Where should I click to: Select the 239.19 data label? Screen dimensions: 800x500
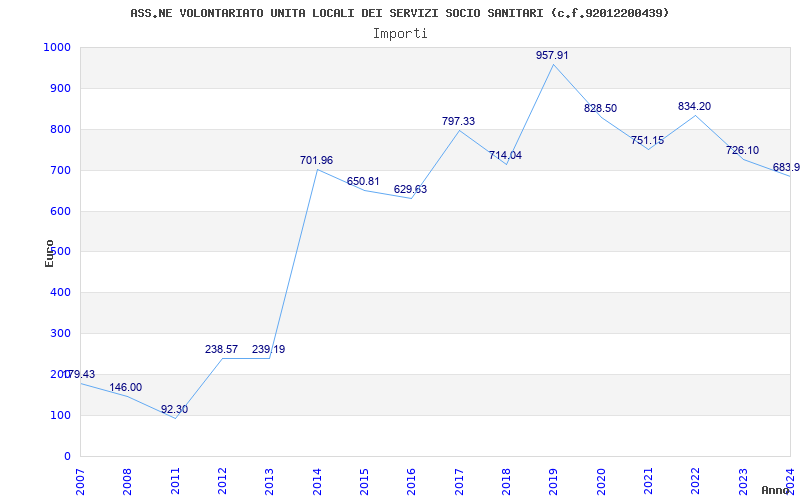pyautogui.click(x=268, y=349)
